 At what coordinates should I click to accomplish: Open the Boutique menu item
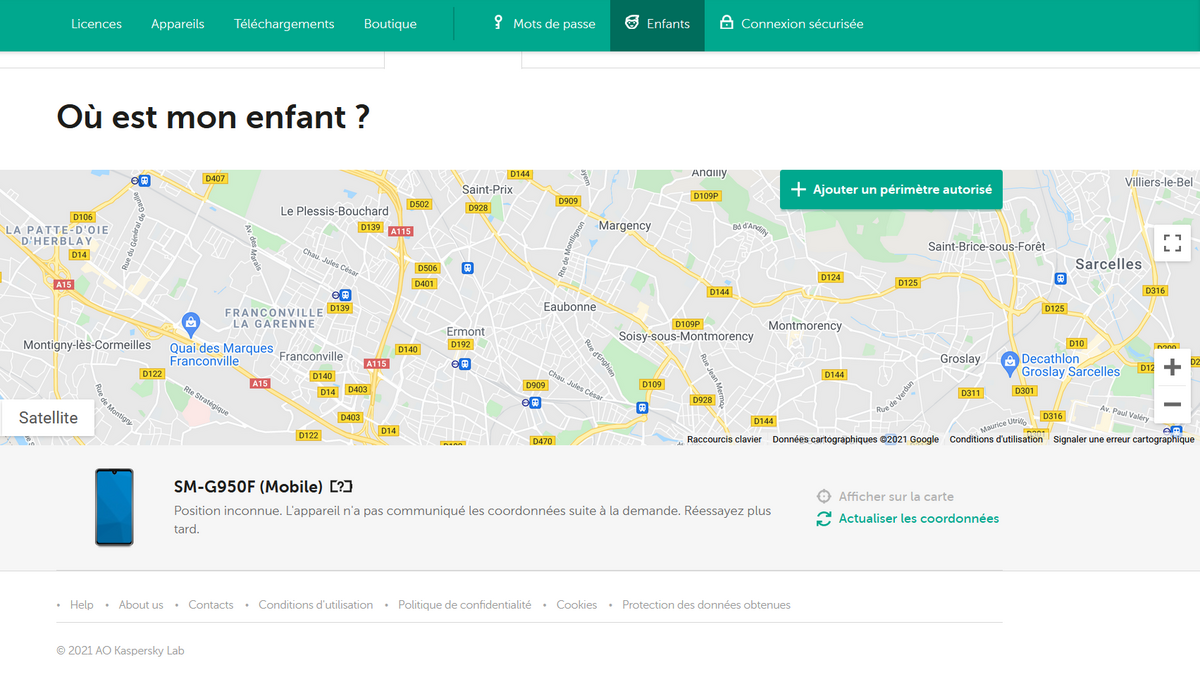coord(390,24)
